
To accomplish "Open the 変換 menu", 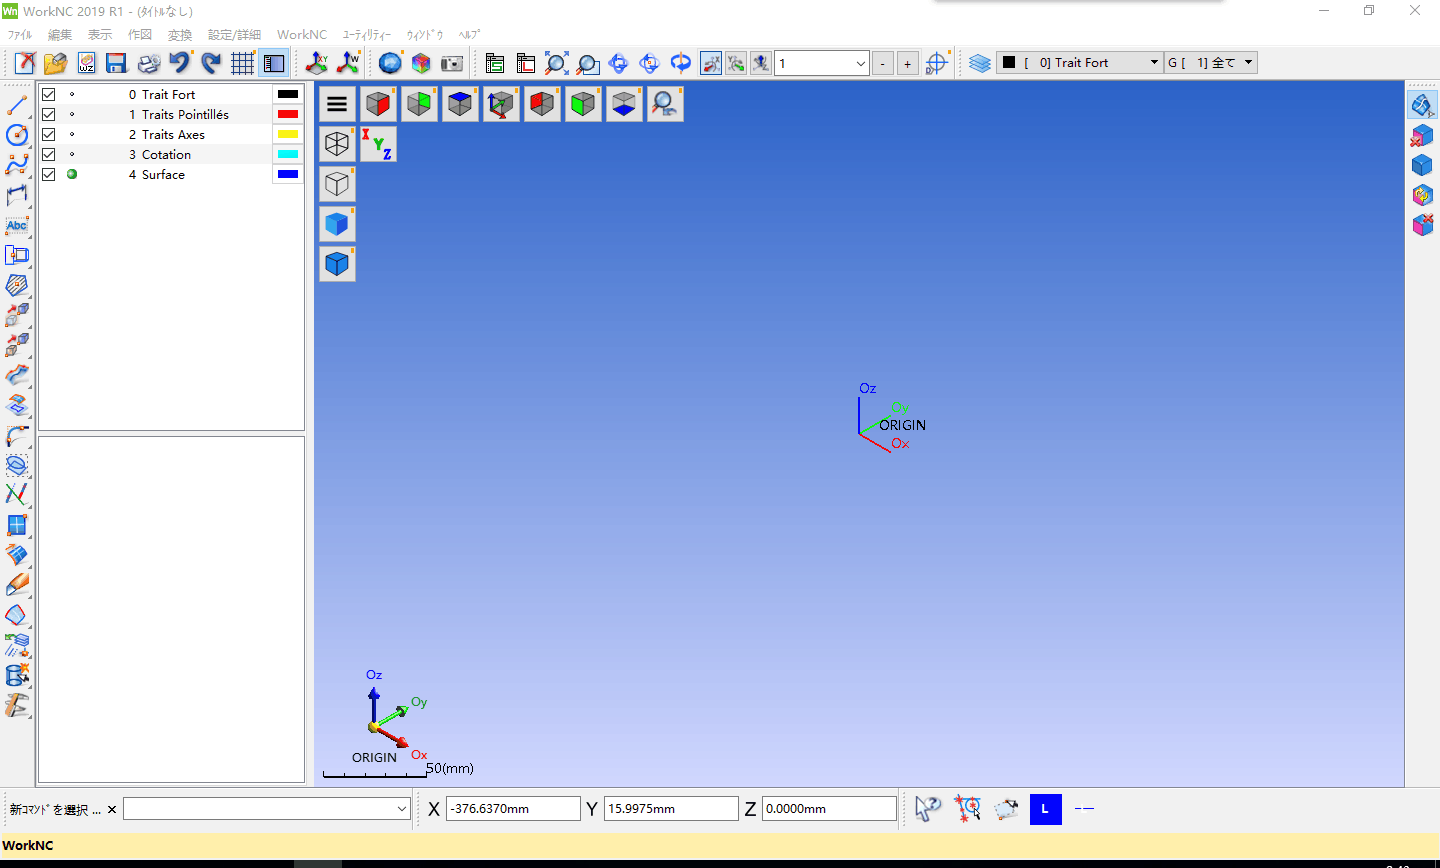I will 180,34.
